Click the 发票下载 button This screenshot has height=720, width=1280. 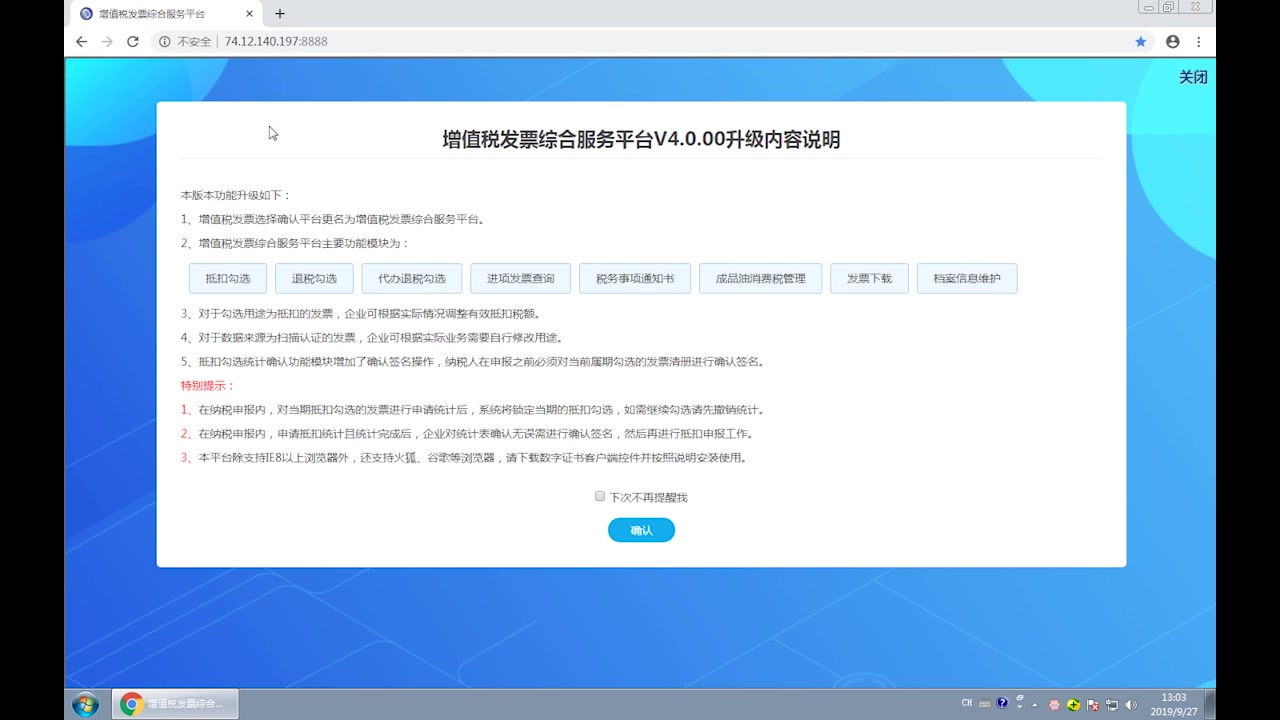(x=869, y=278)
